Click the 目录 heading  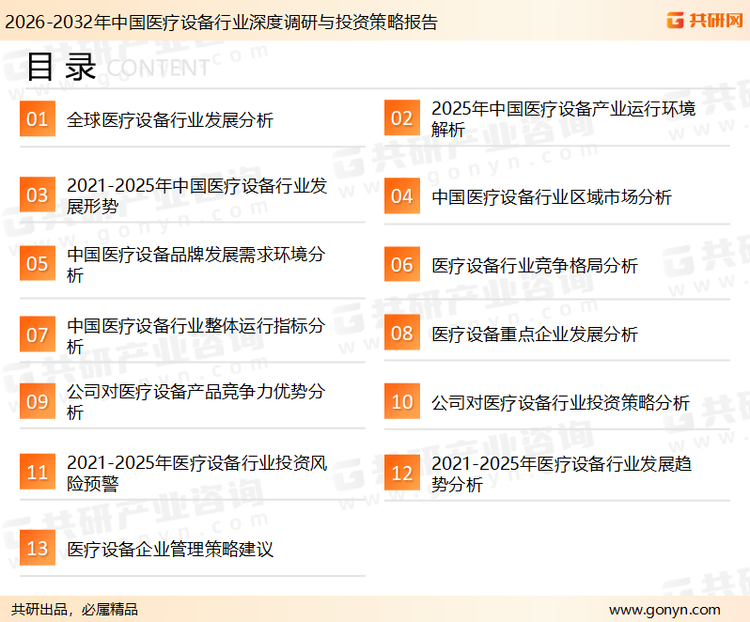tap(61, 67)
